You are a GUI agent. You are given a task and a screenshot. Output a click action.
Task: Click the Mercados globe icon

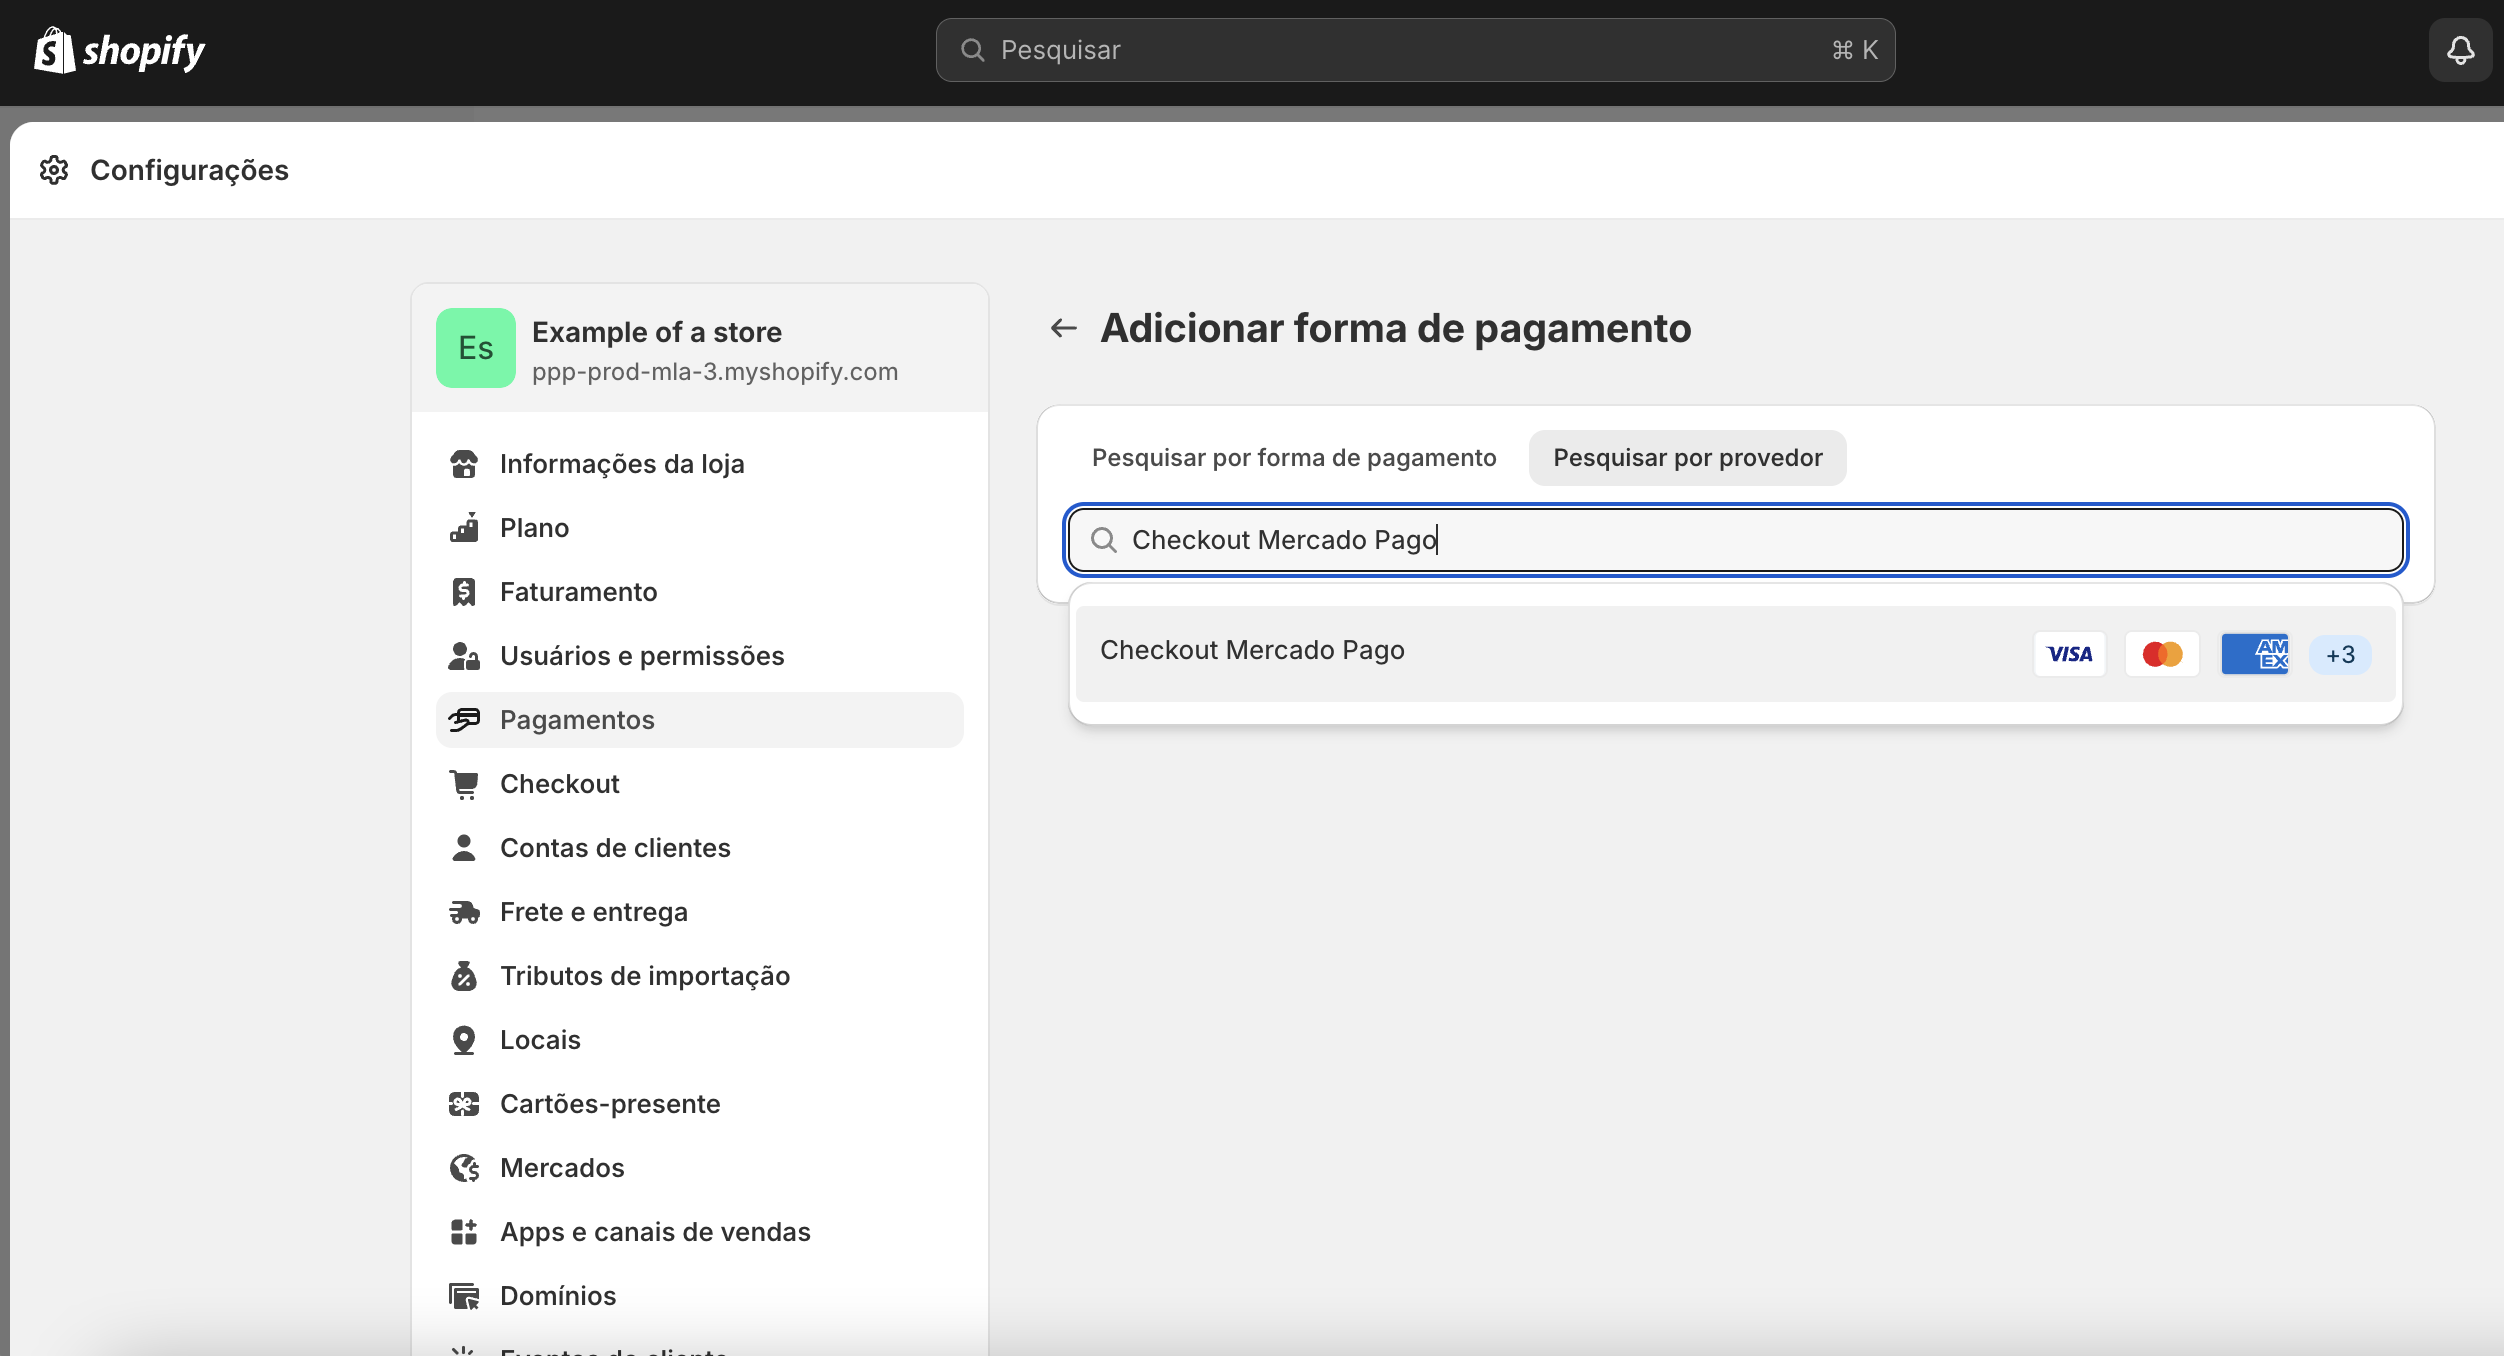pyautogui.click(x=464, y=1168)
